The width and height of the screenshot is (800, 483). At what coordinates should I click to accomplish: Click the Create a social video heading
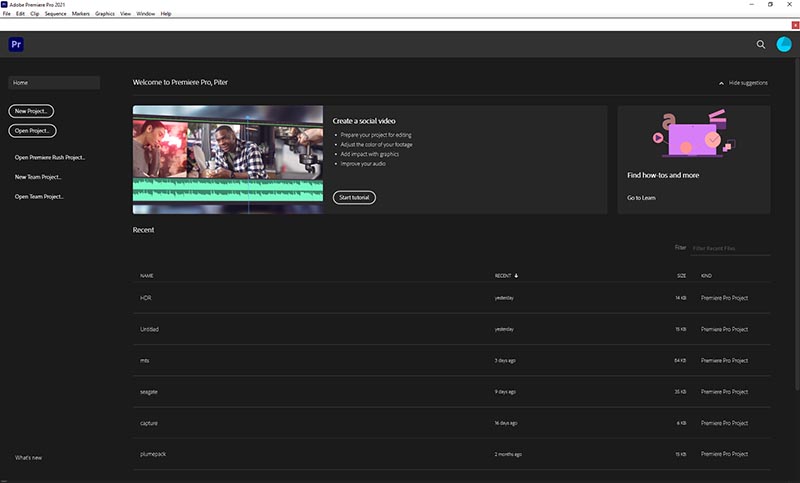tap(364, 121)
